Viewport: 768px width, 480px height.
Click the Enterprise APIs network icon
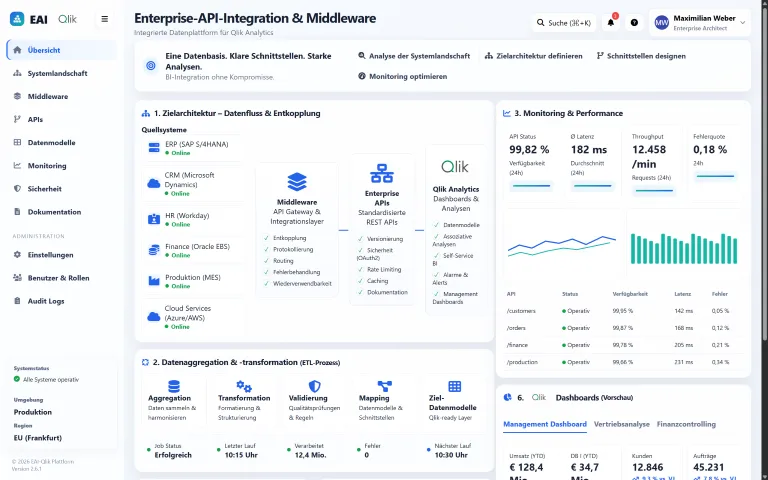382,174
